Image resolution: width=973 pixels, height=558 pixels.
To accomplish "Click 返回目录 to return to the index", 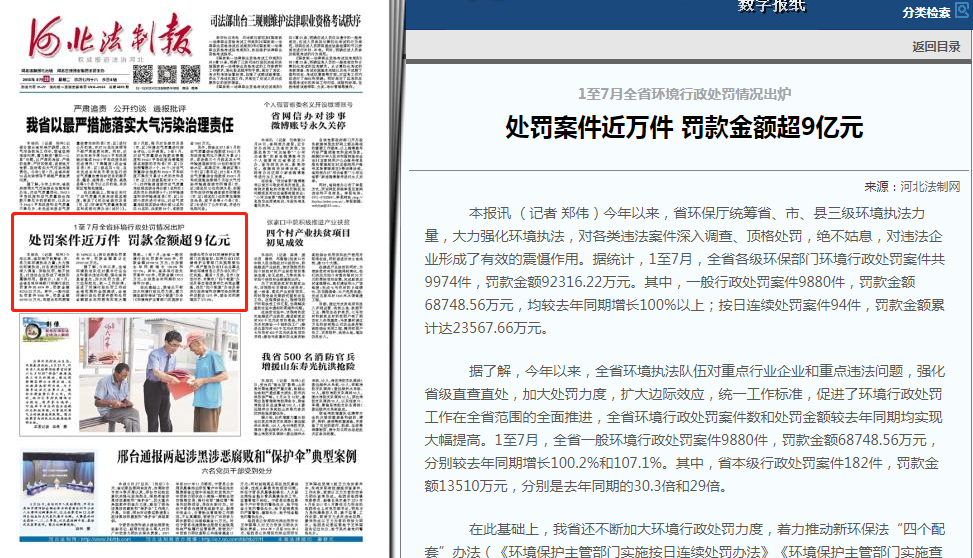I will pos(936,46).
